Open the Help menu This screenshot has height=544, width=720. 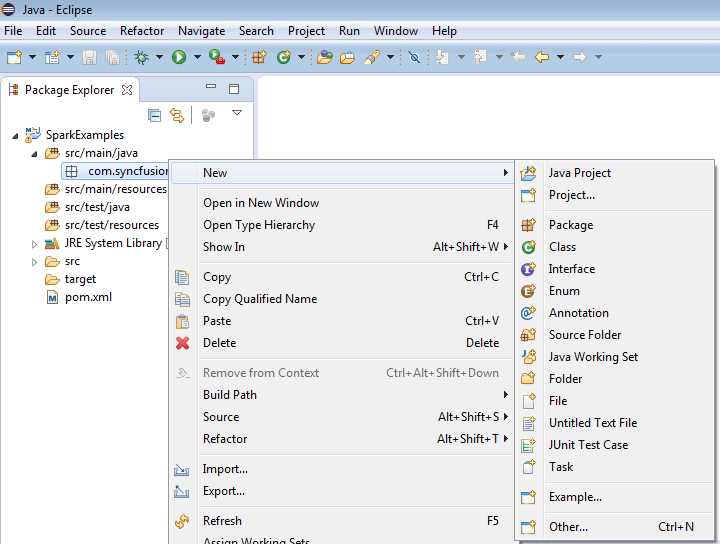coord(444,31)
